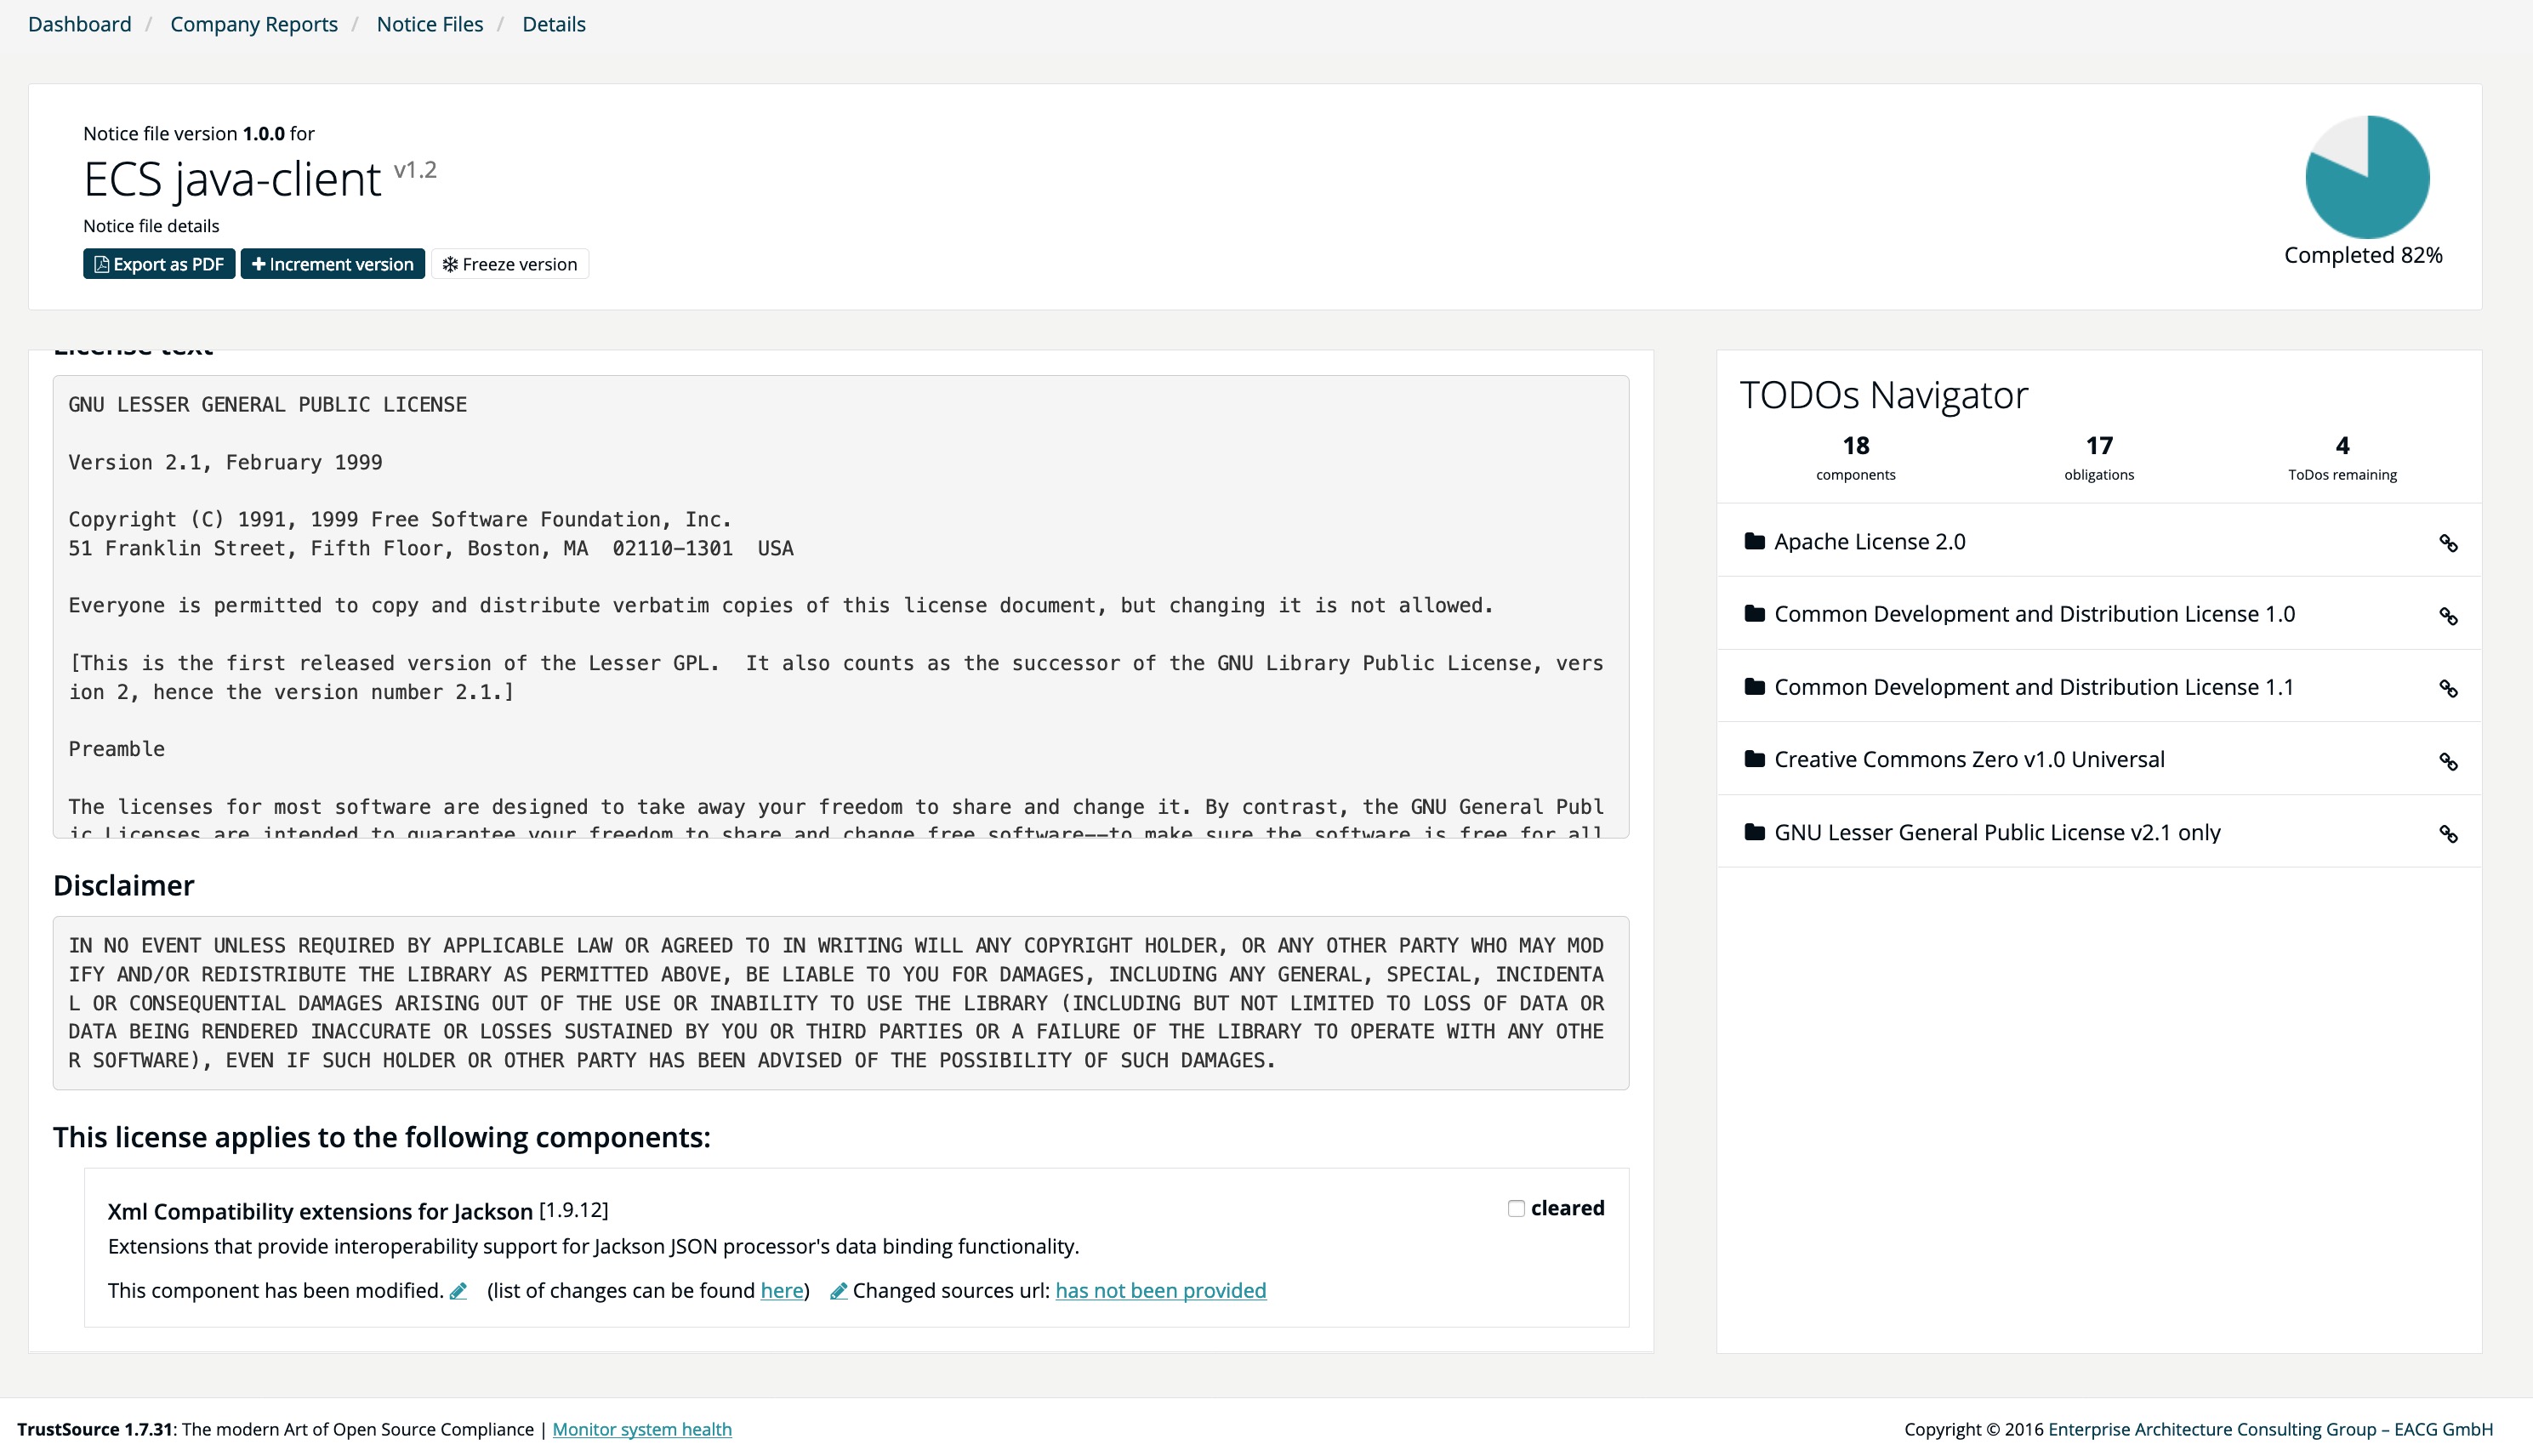This screenshot has height=1456, width=2533.
Task: Open the link icon for Creative Commons Zero v1.0
Action: coord(2448,761)
